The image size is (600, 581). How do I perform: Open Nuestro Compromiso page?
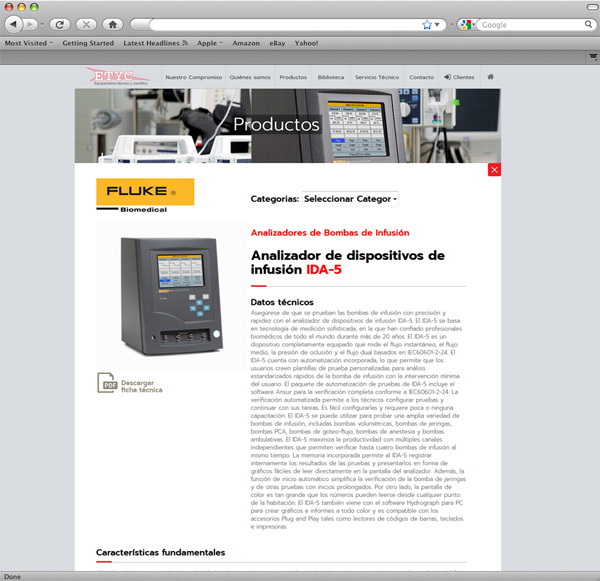(x=190, y=77)
